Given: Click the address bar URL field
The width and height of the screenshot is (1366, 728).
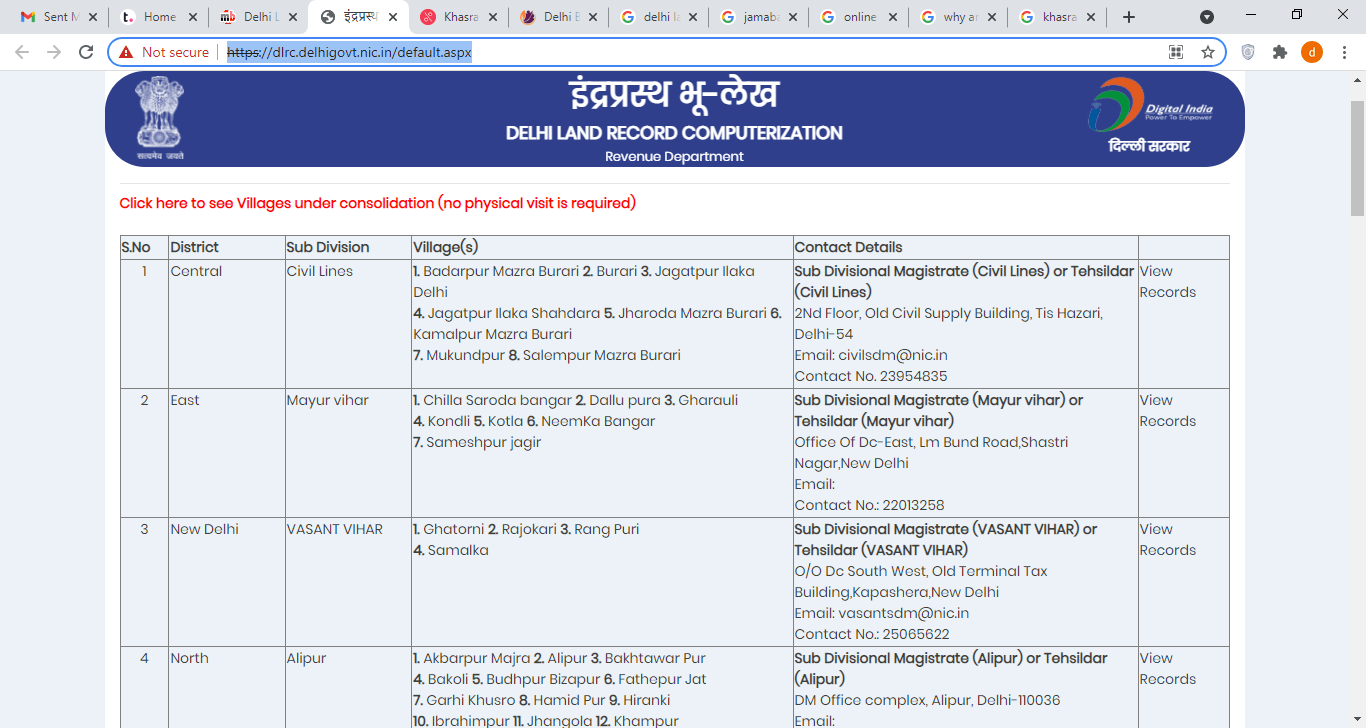Looking at the screenshot, I should (x=700, y=52).
